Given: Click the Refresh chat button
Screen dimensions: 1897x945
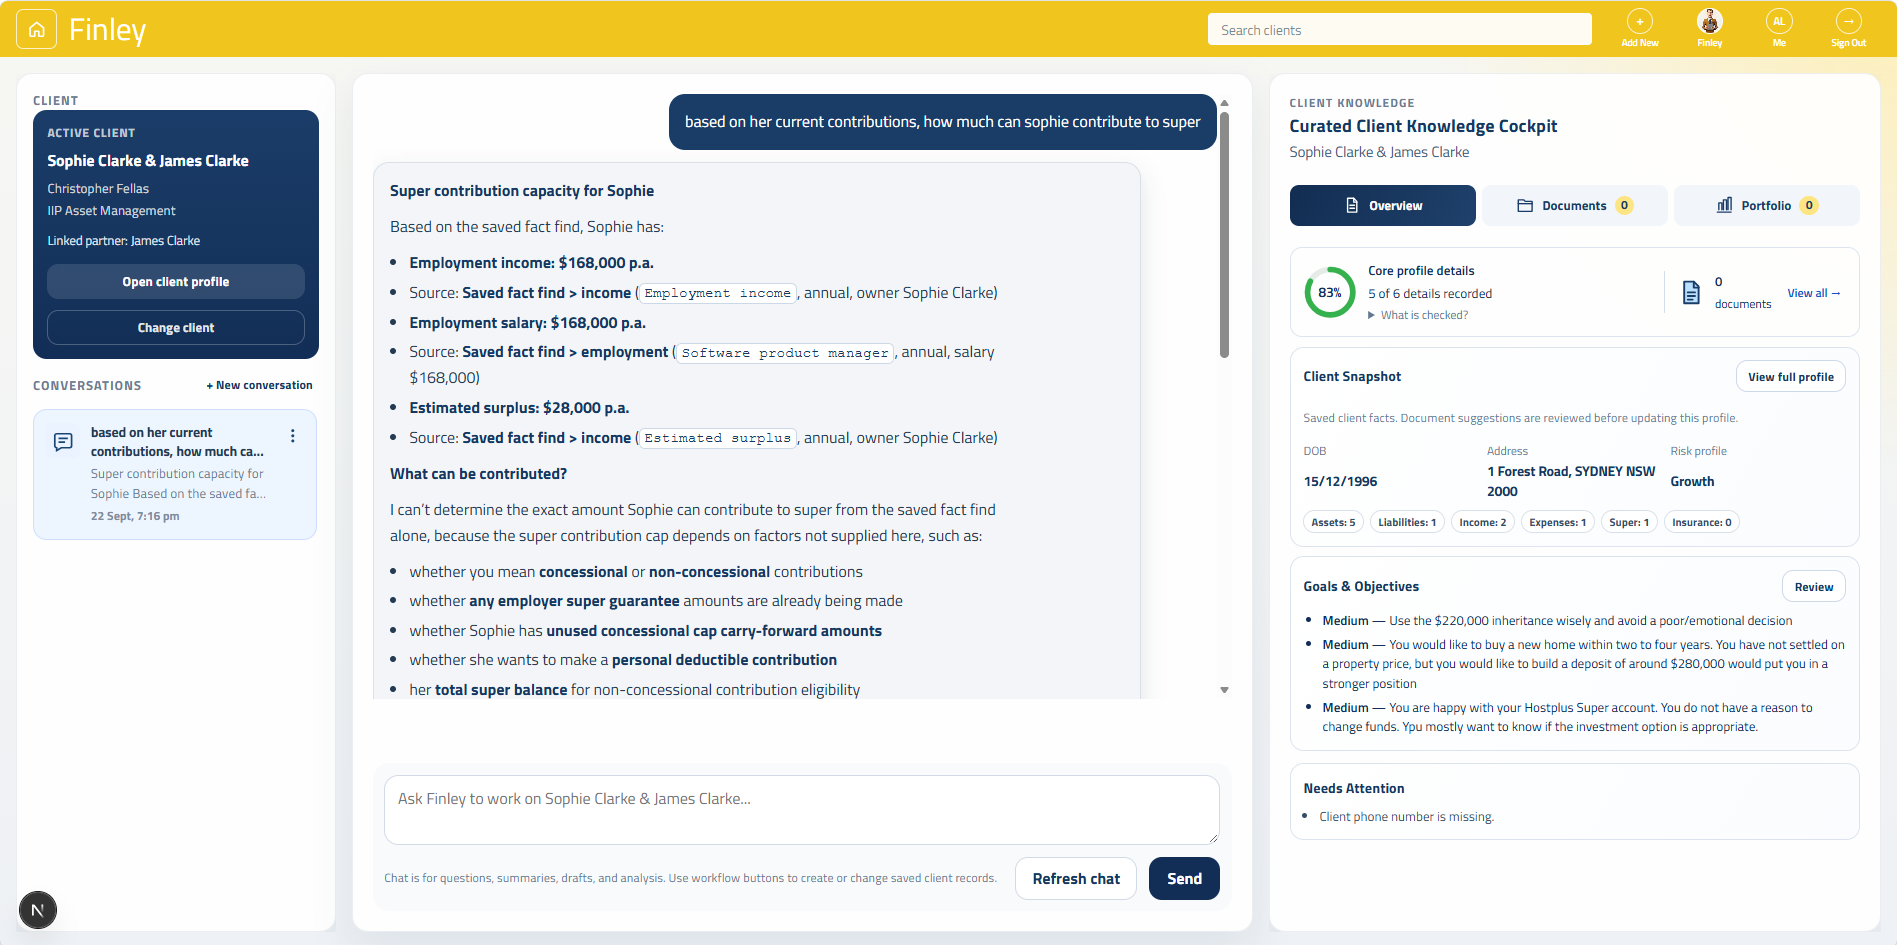Looking at the screenshot, I should point(1076,879).
